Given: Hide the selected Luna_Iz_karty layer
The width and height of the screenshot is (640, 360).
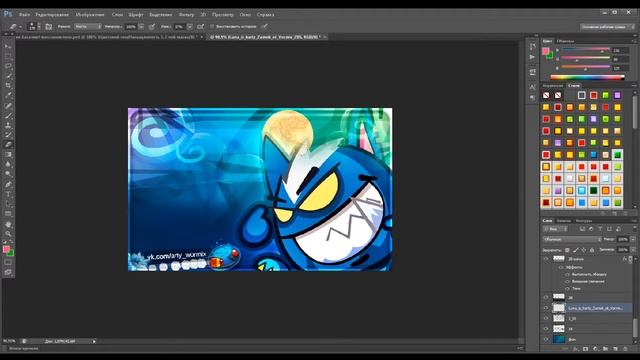Looking at the screenshot, I should click(546, 308).
